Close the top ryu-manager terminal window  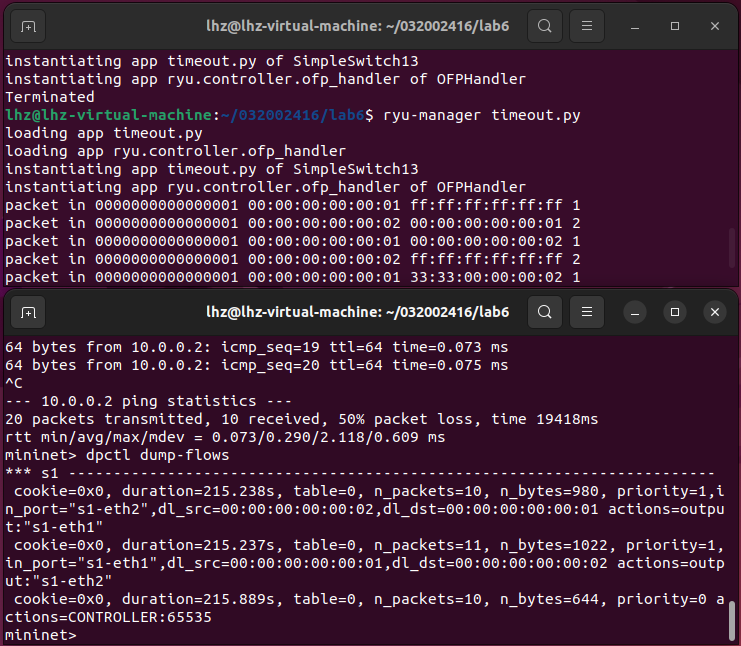click(x=714, y=25)
